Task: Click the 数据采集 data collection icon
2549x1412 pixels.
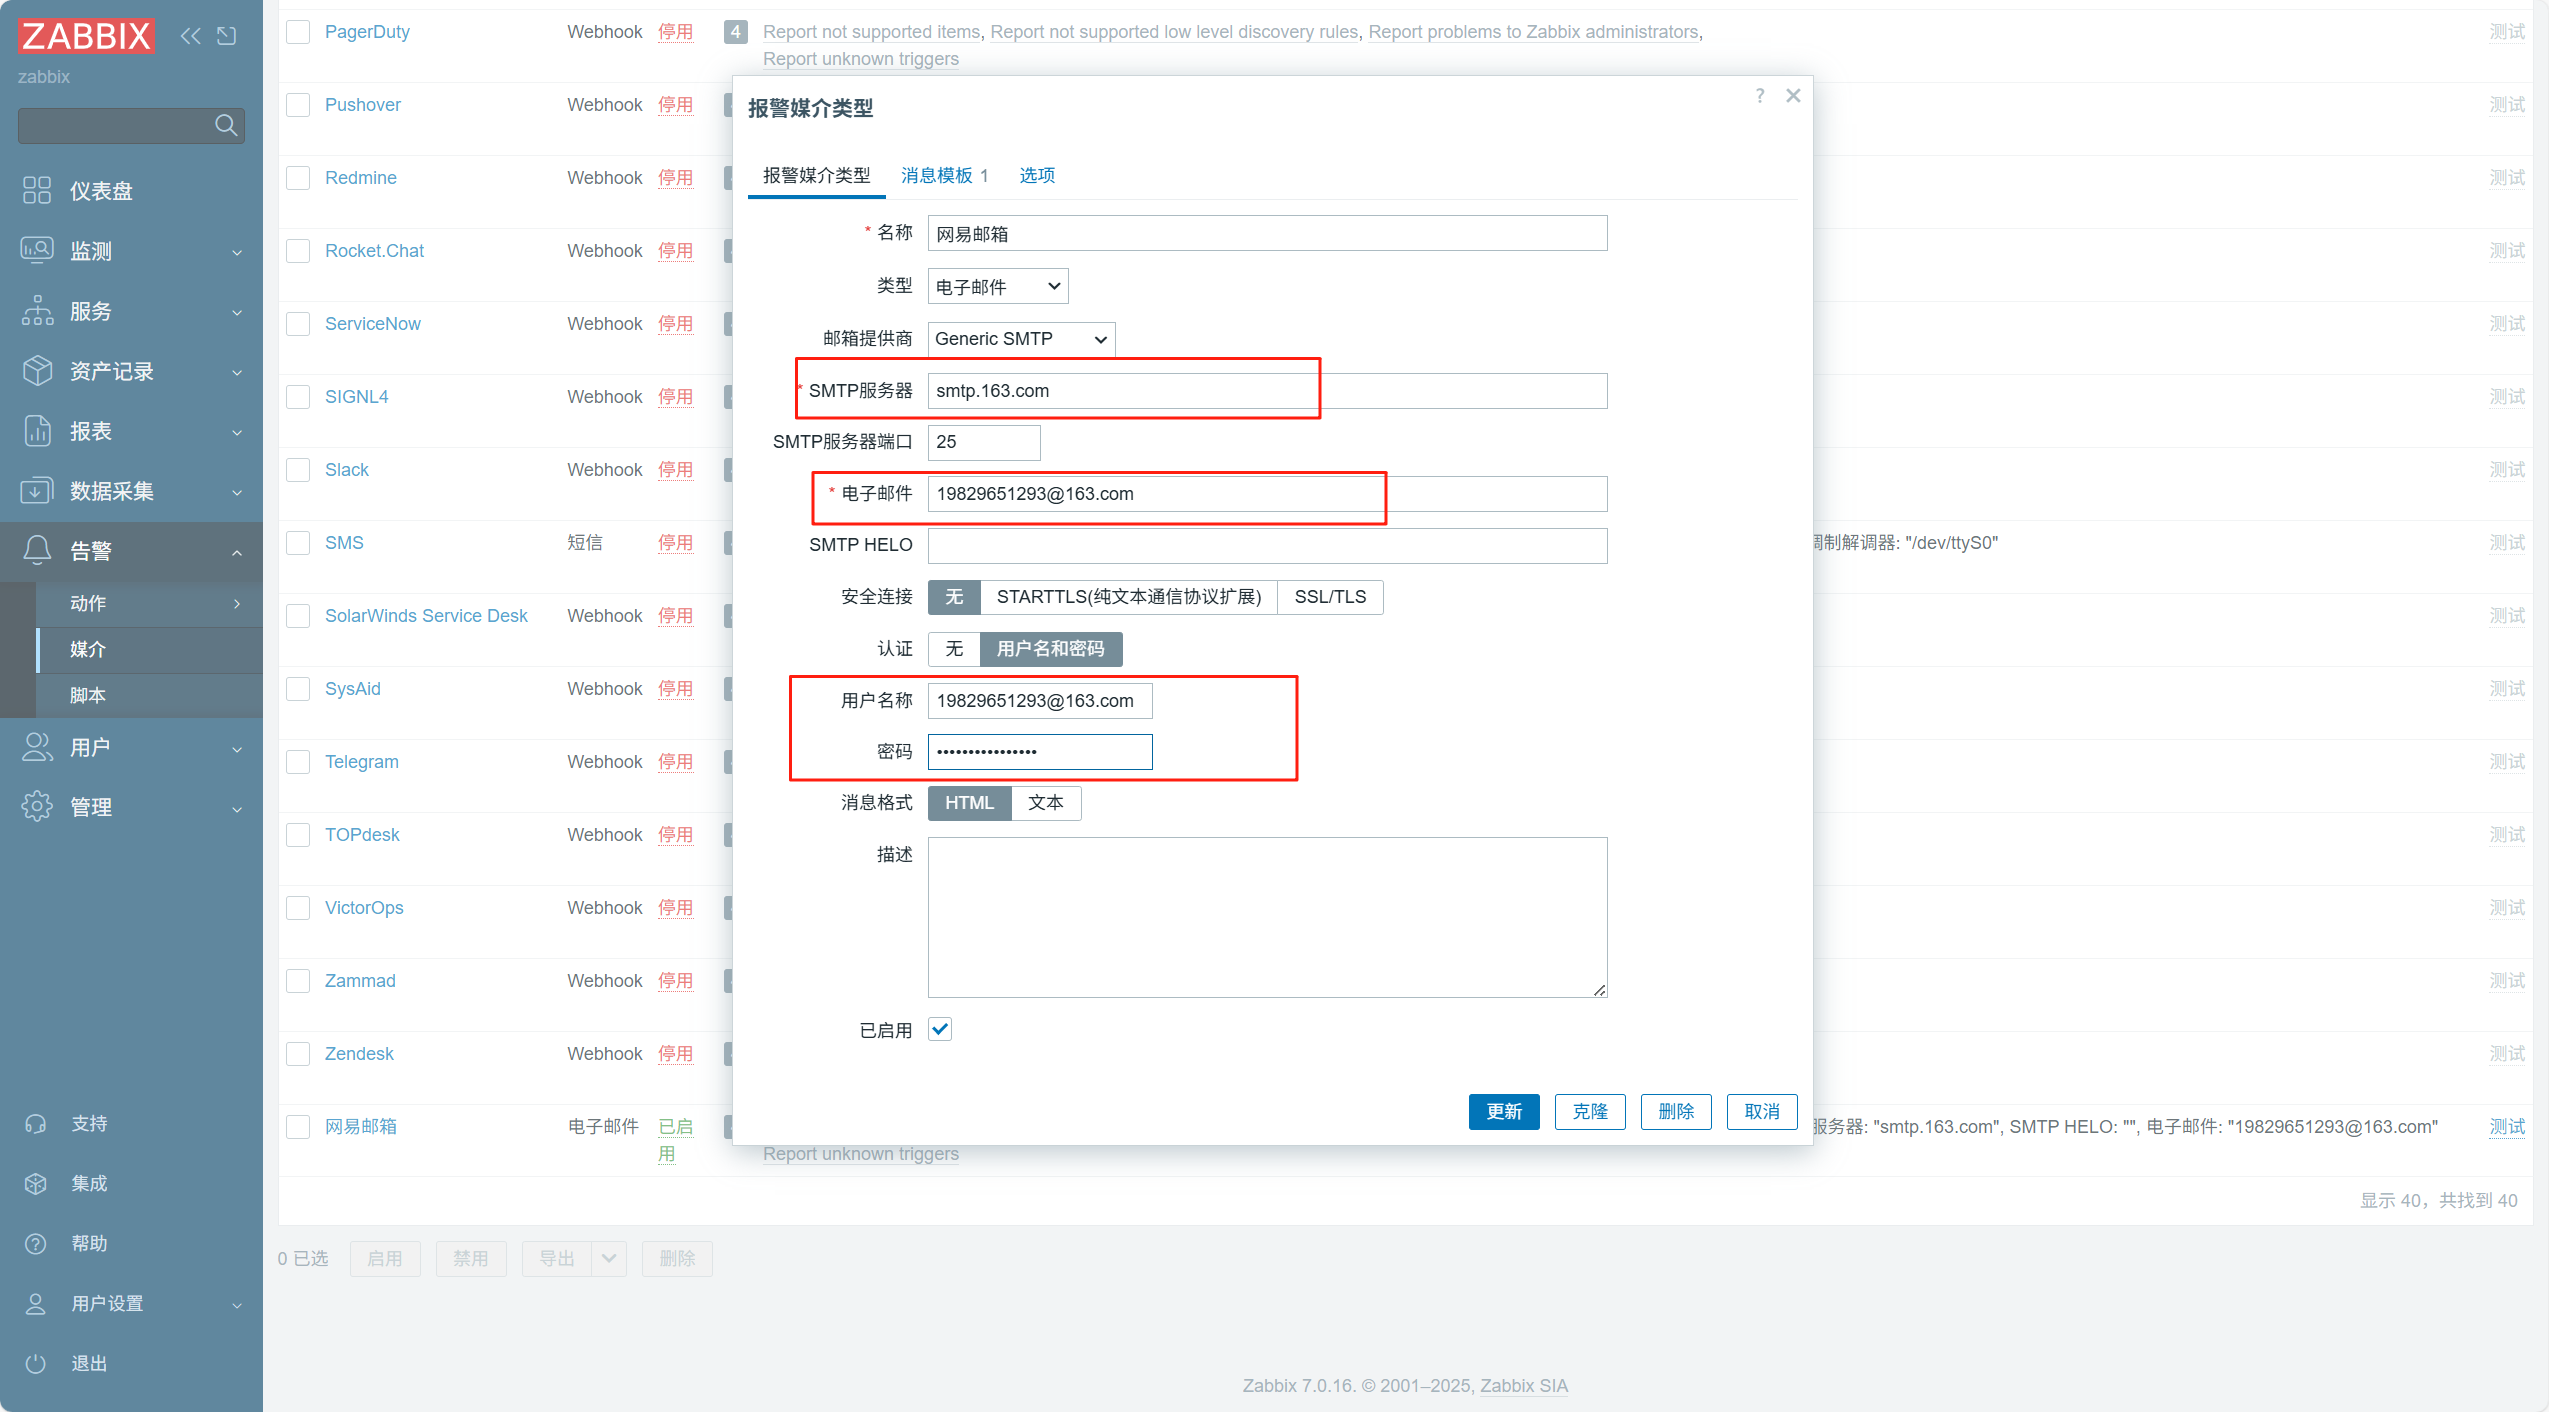Action: (37, 490)
